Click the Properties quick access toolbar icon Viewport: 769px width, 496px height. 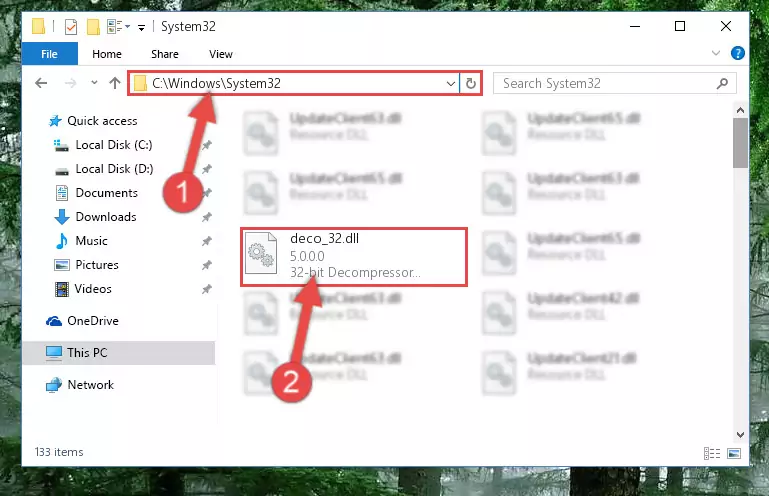pyautogui.click(x=71, y=26)
